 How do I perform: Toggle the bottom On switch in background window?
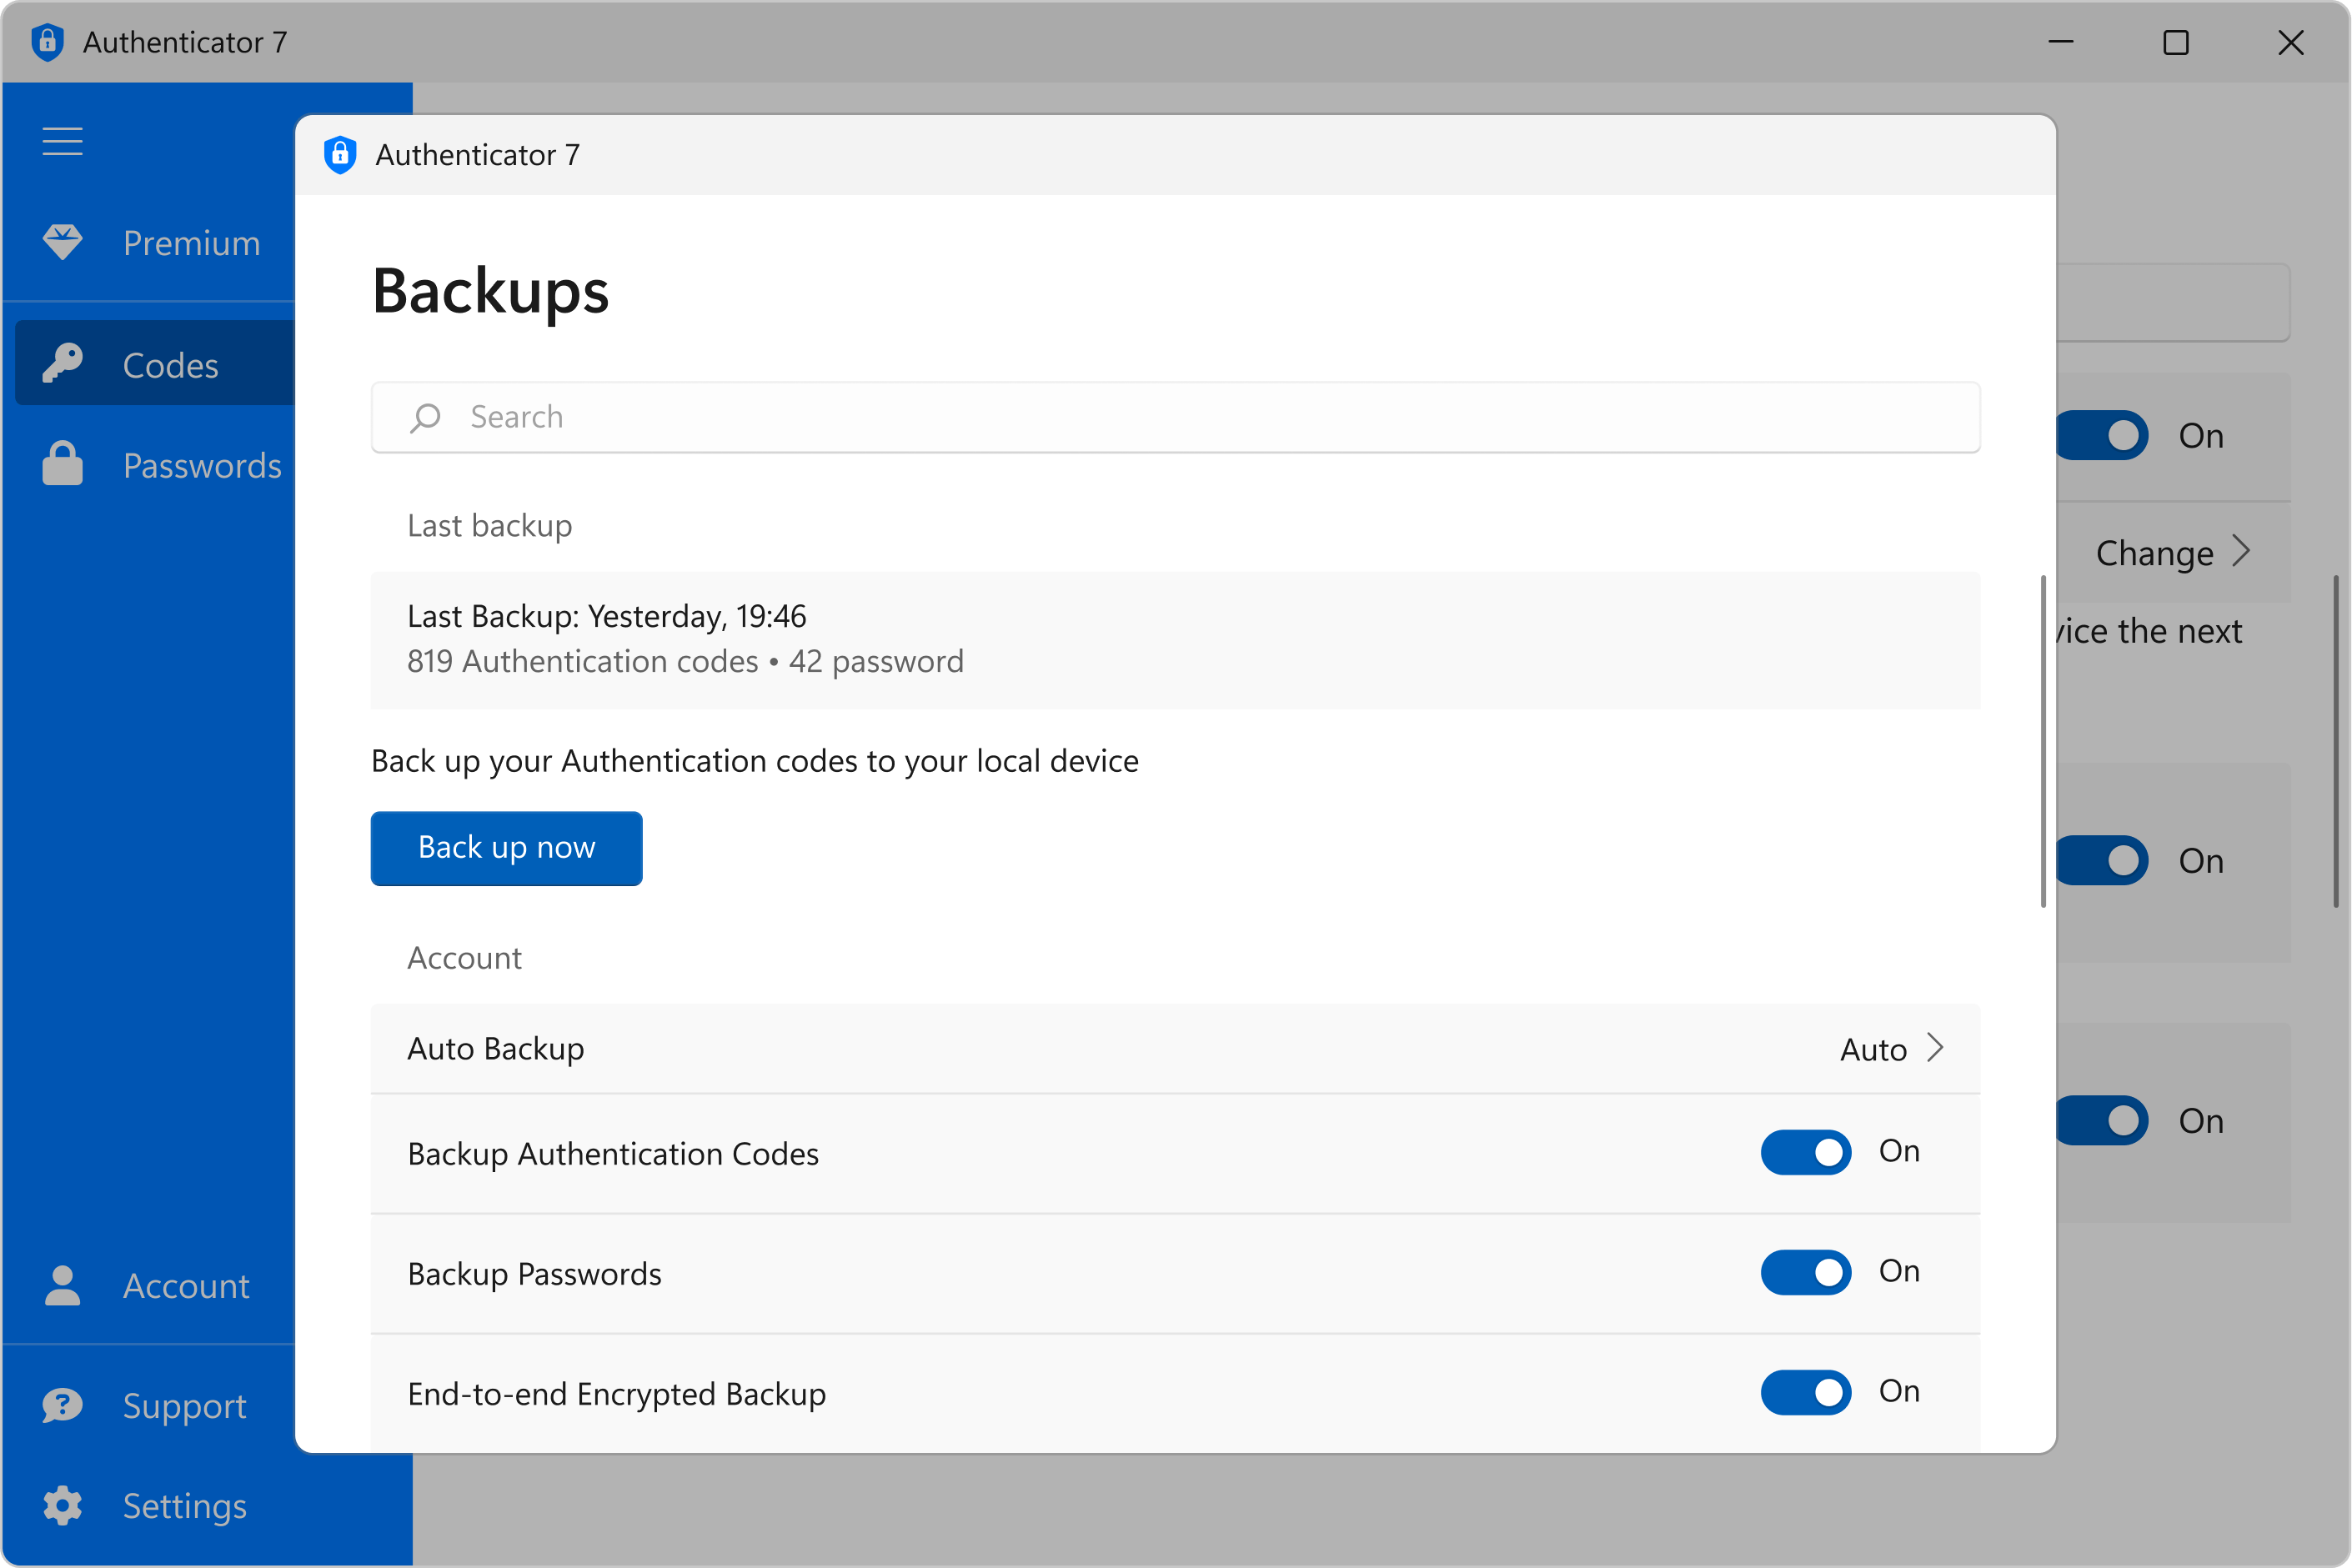click(2102, 1120)
